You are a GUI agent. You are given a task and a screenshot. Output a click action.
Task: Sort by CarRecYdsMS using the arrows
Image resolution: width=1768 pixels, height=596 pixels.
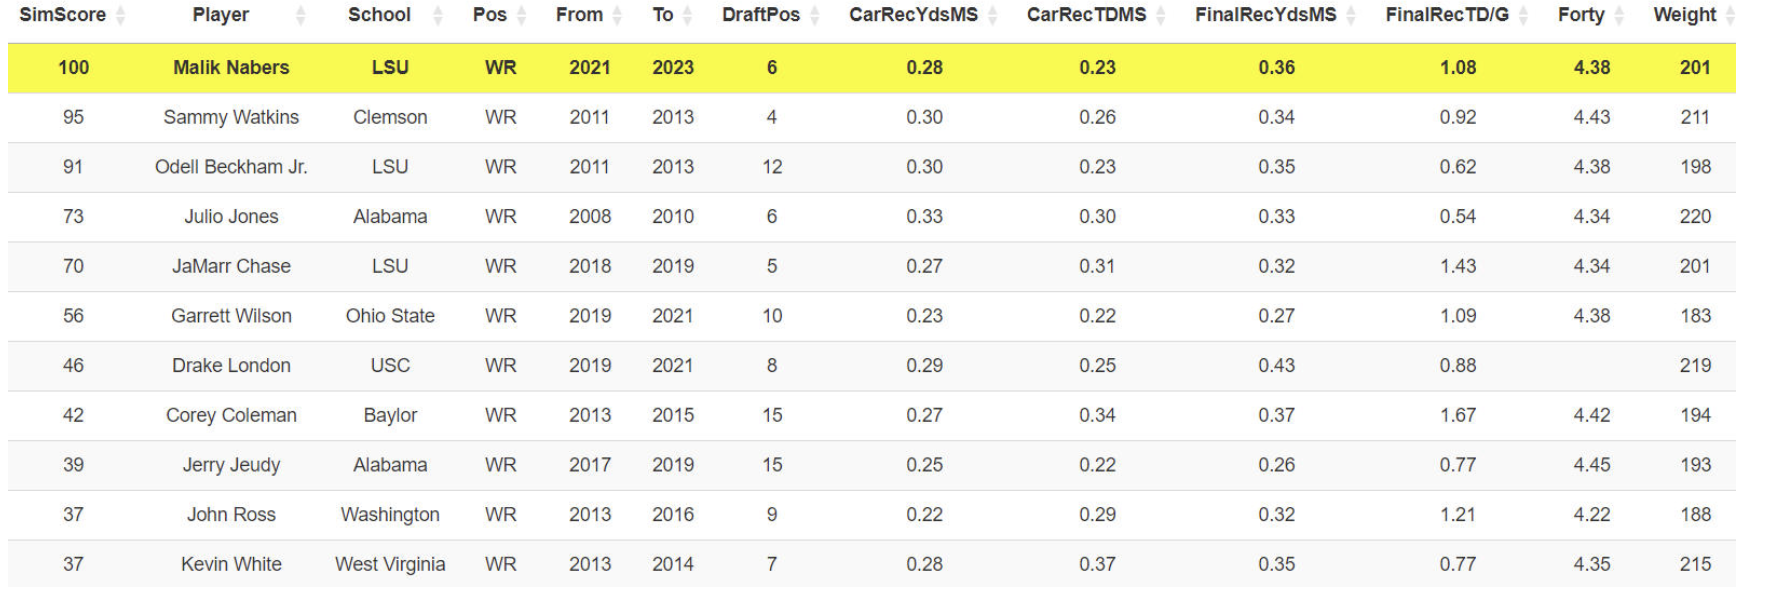point(993,15)
